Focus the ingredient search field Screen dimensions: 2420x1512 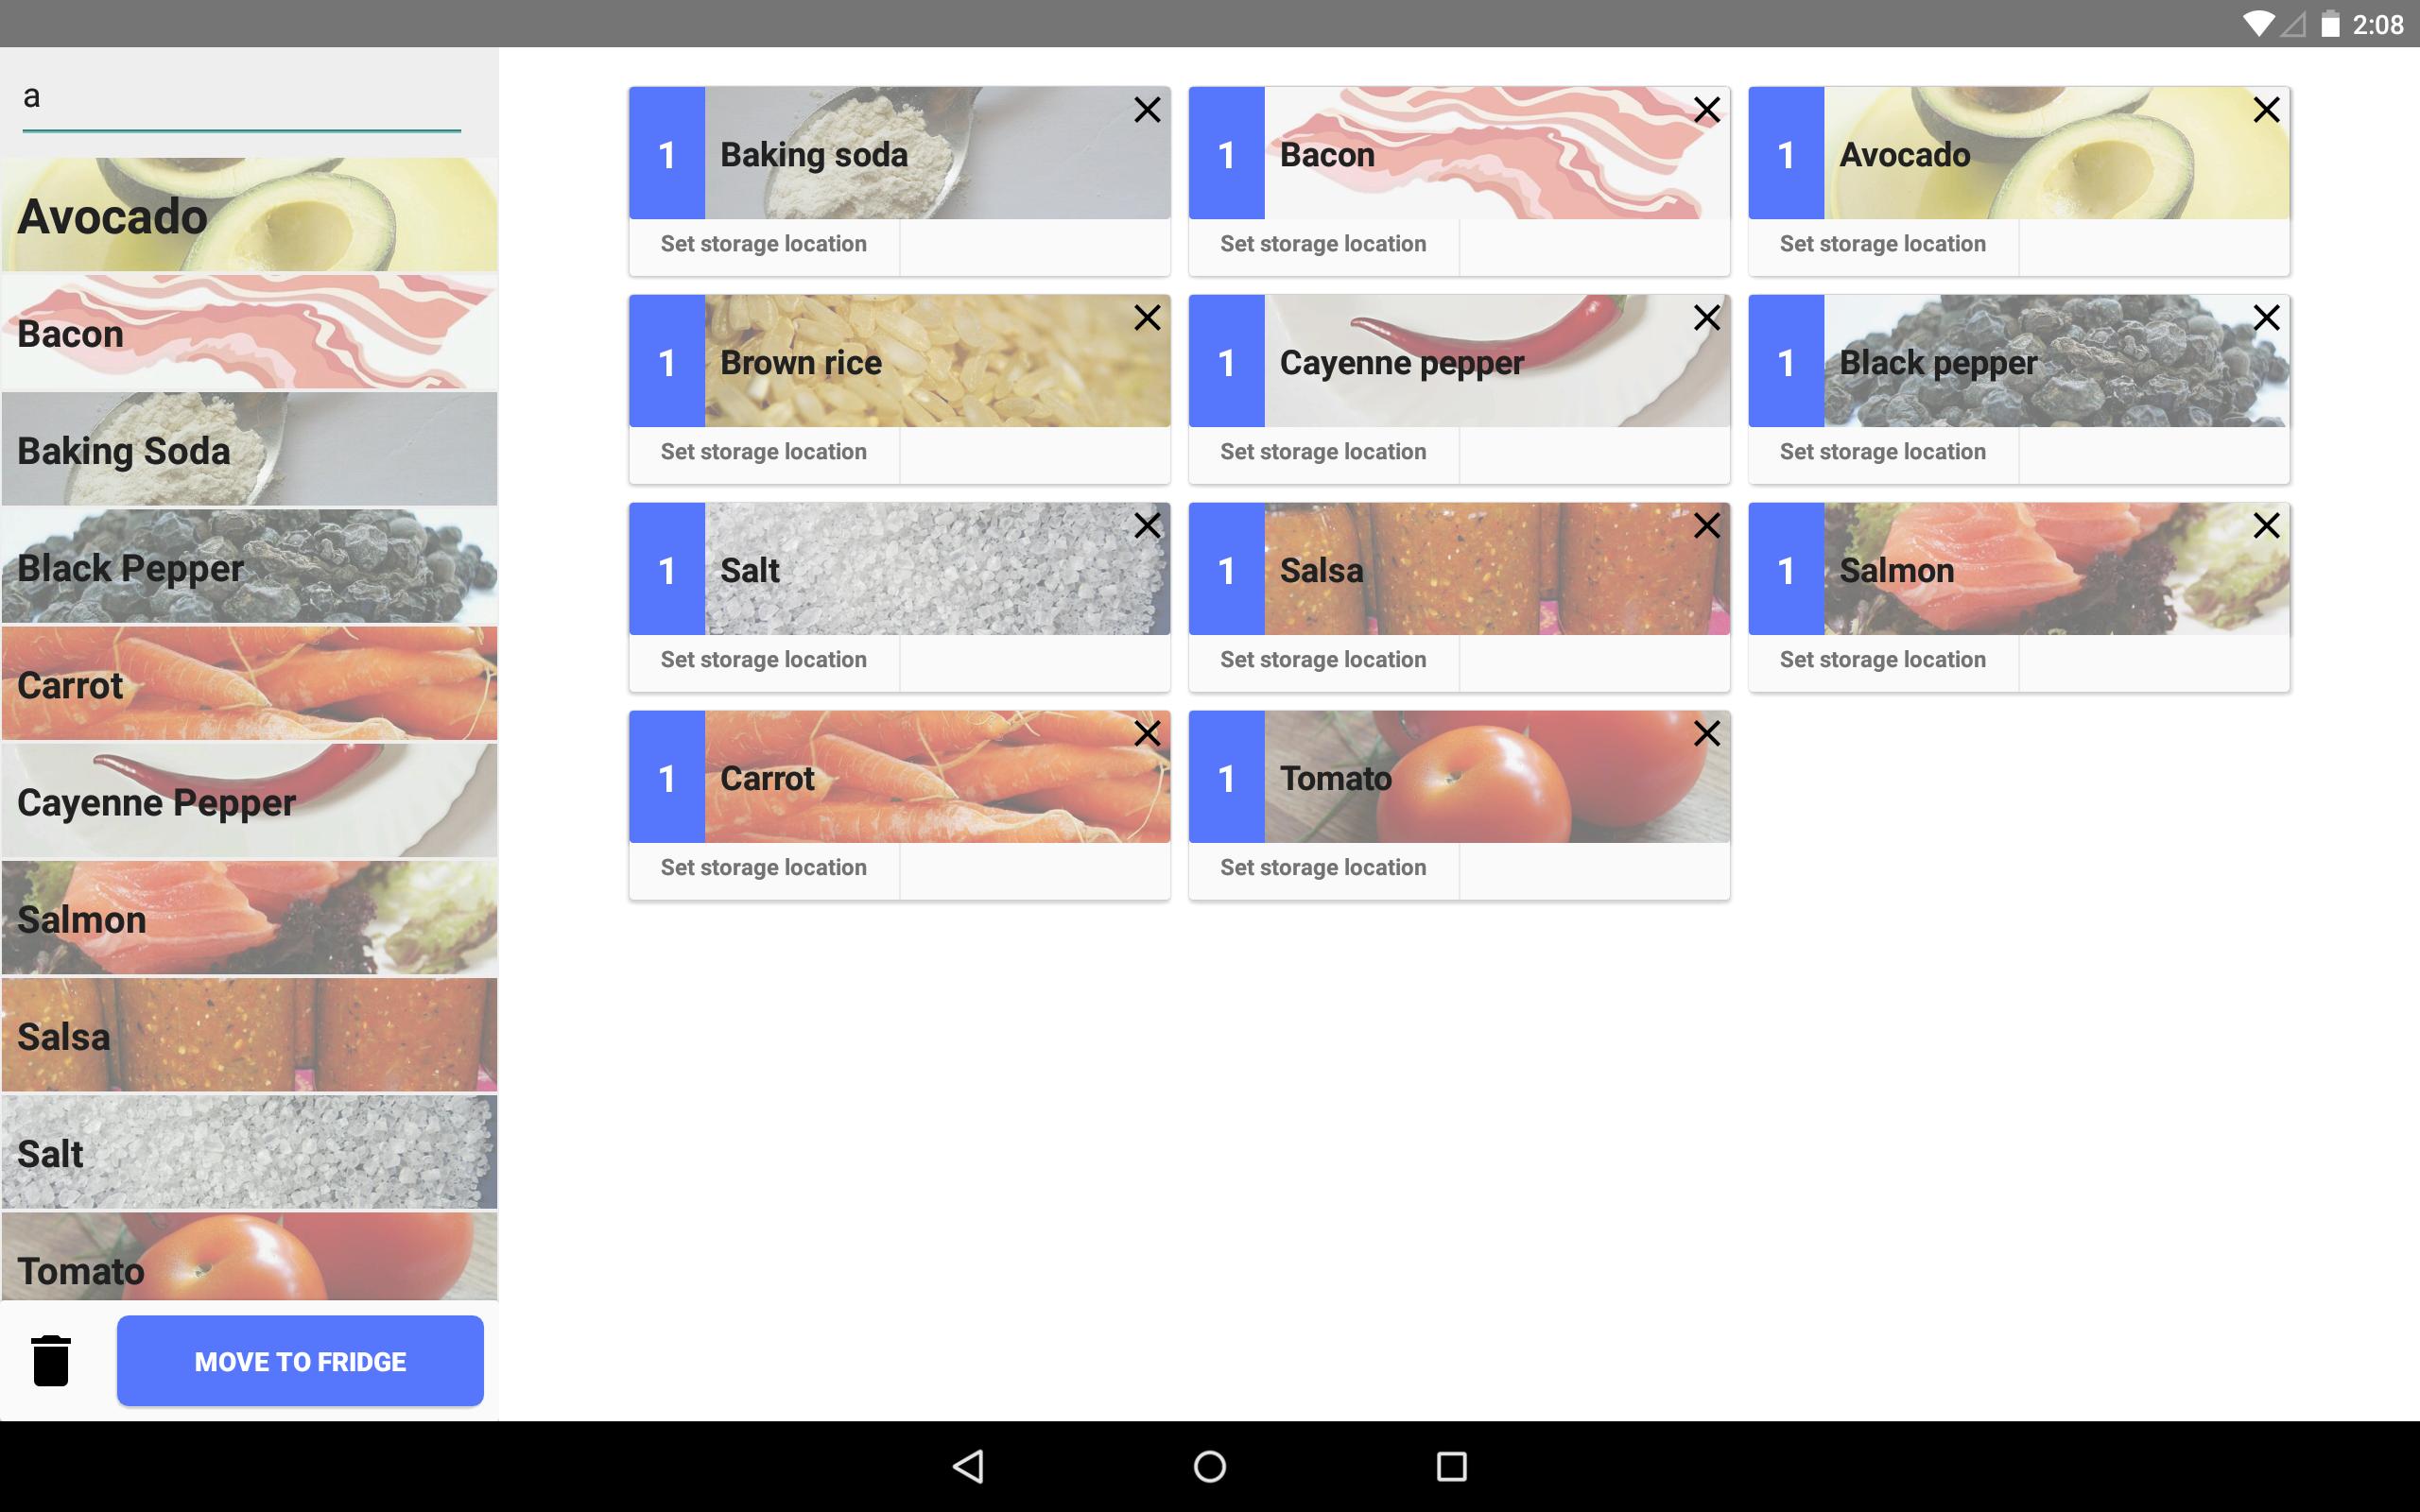pyautogui.click(x=241, y=98)
